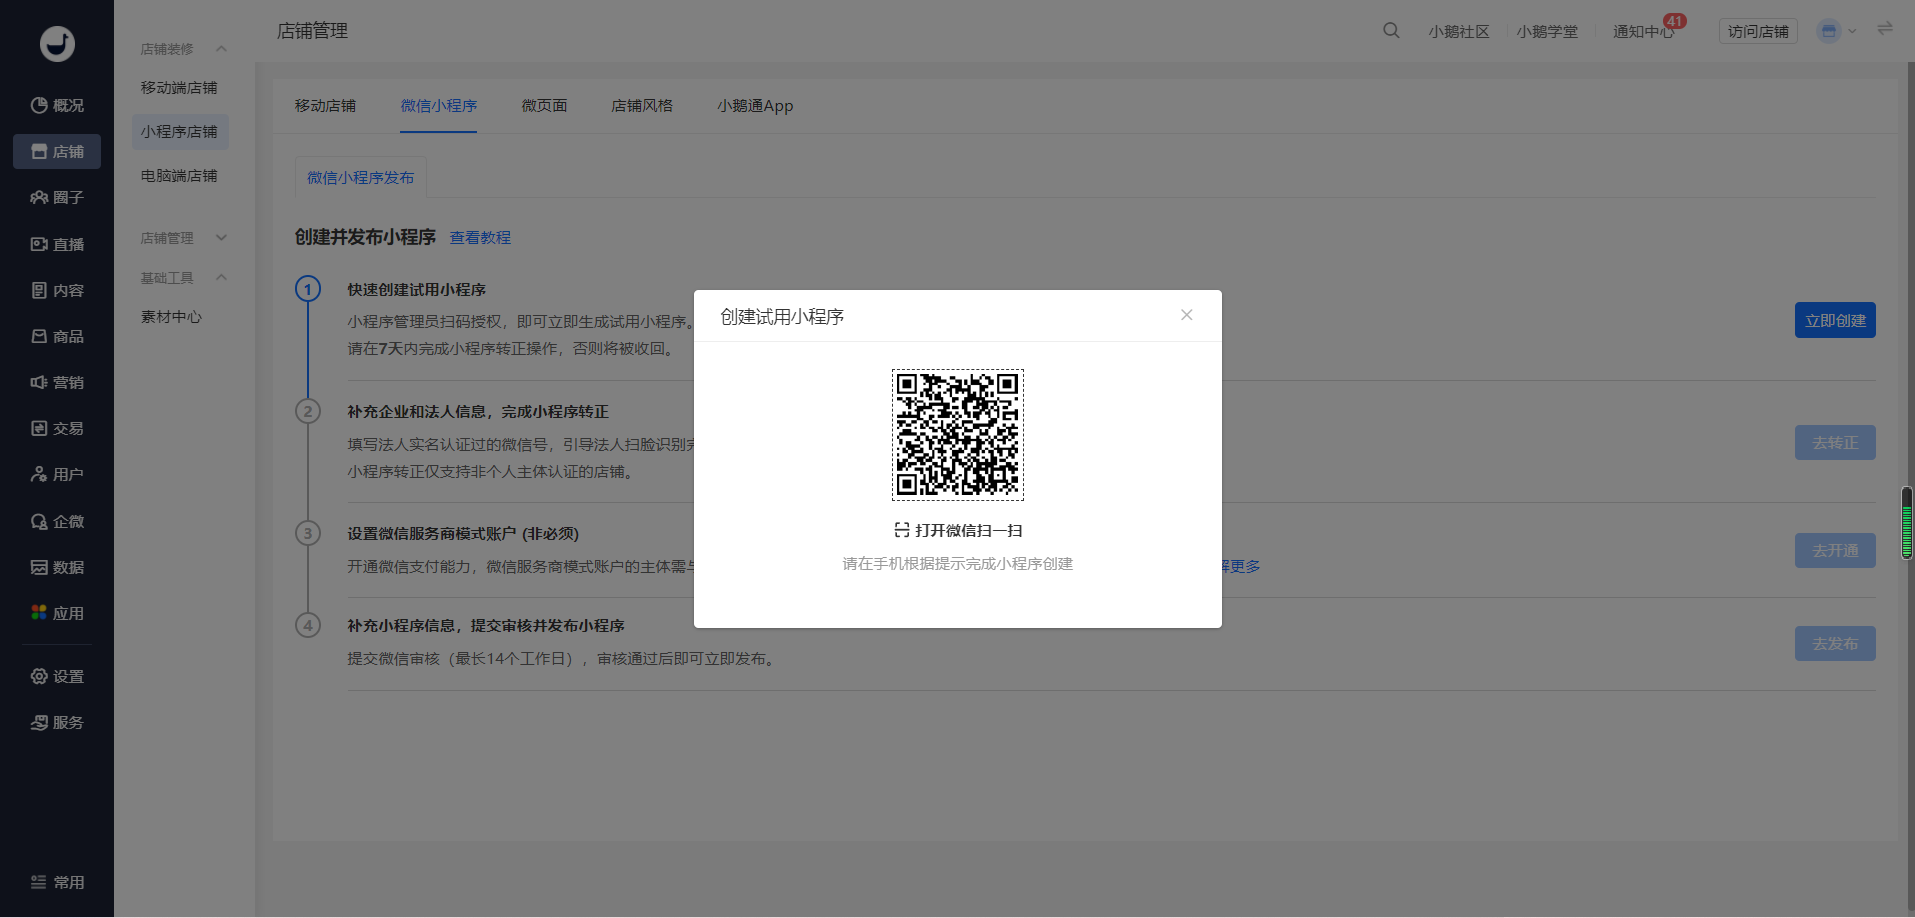The width and height of the screenshot is (1915, 918).
Task: Open 数据 data section in the sidebar
Action: 57,567
